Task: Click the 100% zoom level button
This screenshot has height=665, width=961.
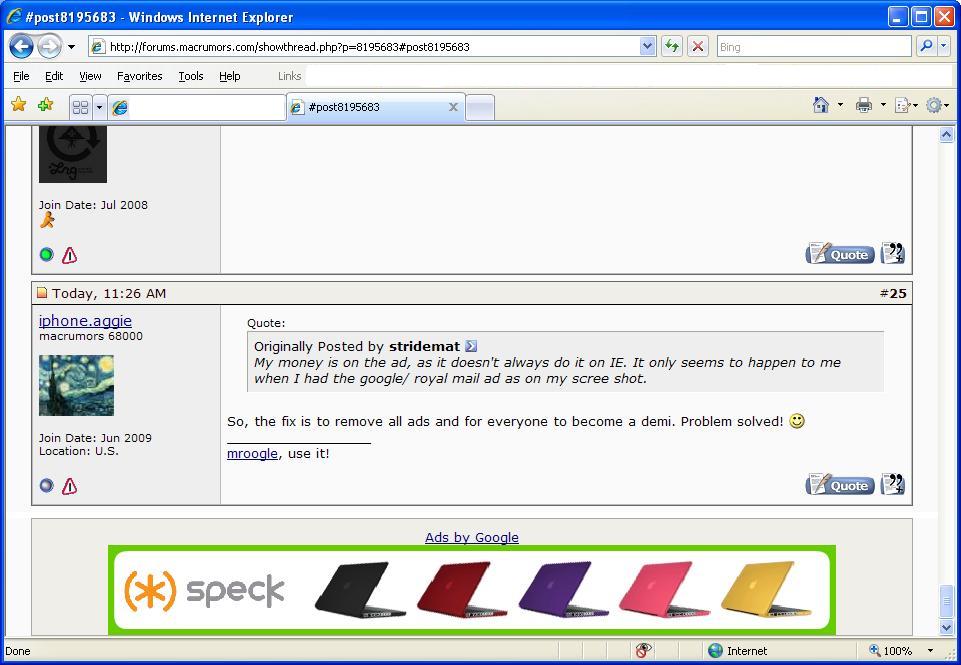Action: point(890,650)
